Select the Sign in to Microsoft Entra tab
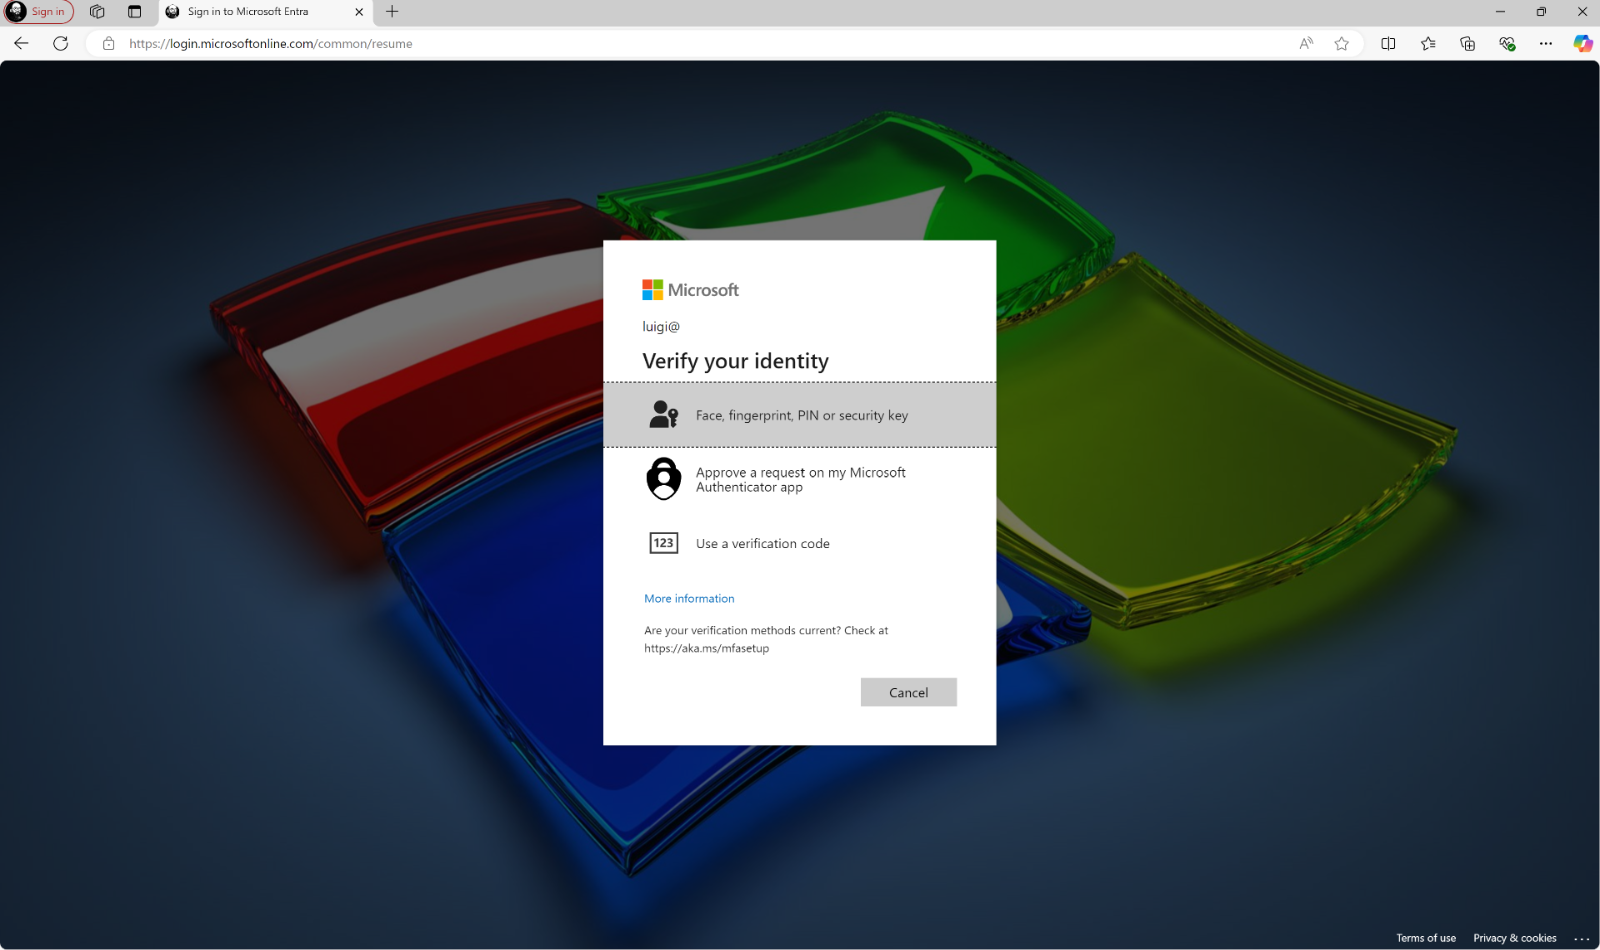 248,12
